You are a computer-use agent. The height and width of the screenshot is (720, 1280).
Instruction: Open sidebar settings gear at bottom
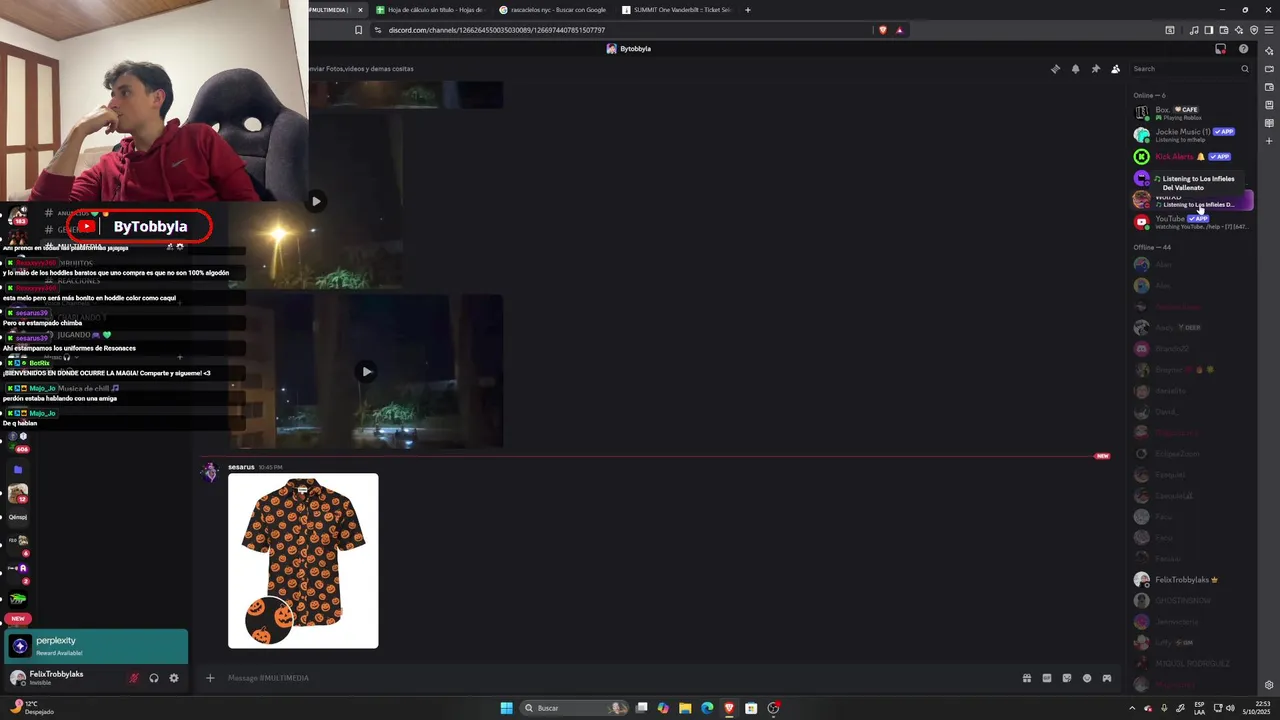tap(1269, 685)
